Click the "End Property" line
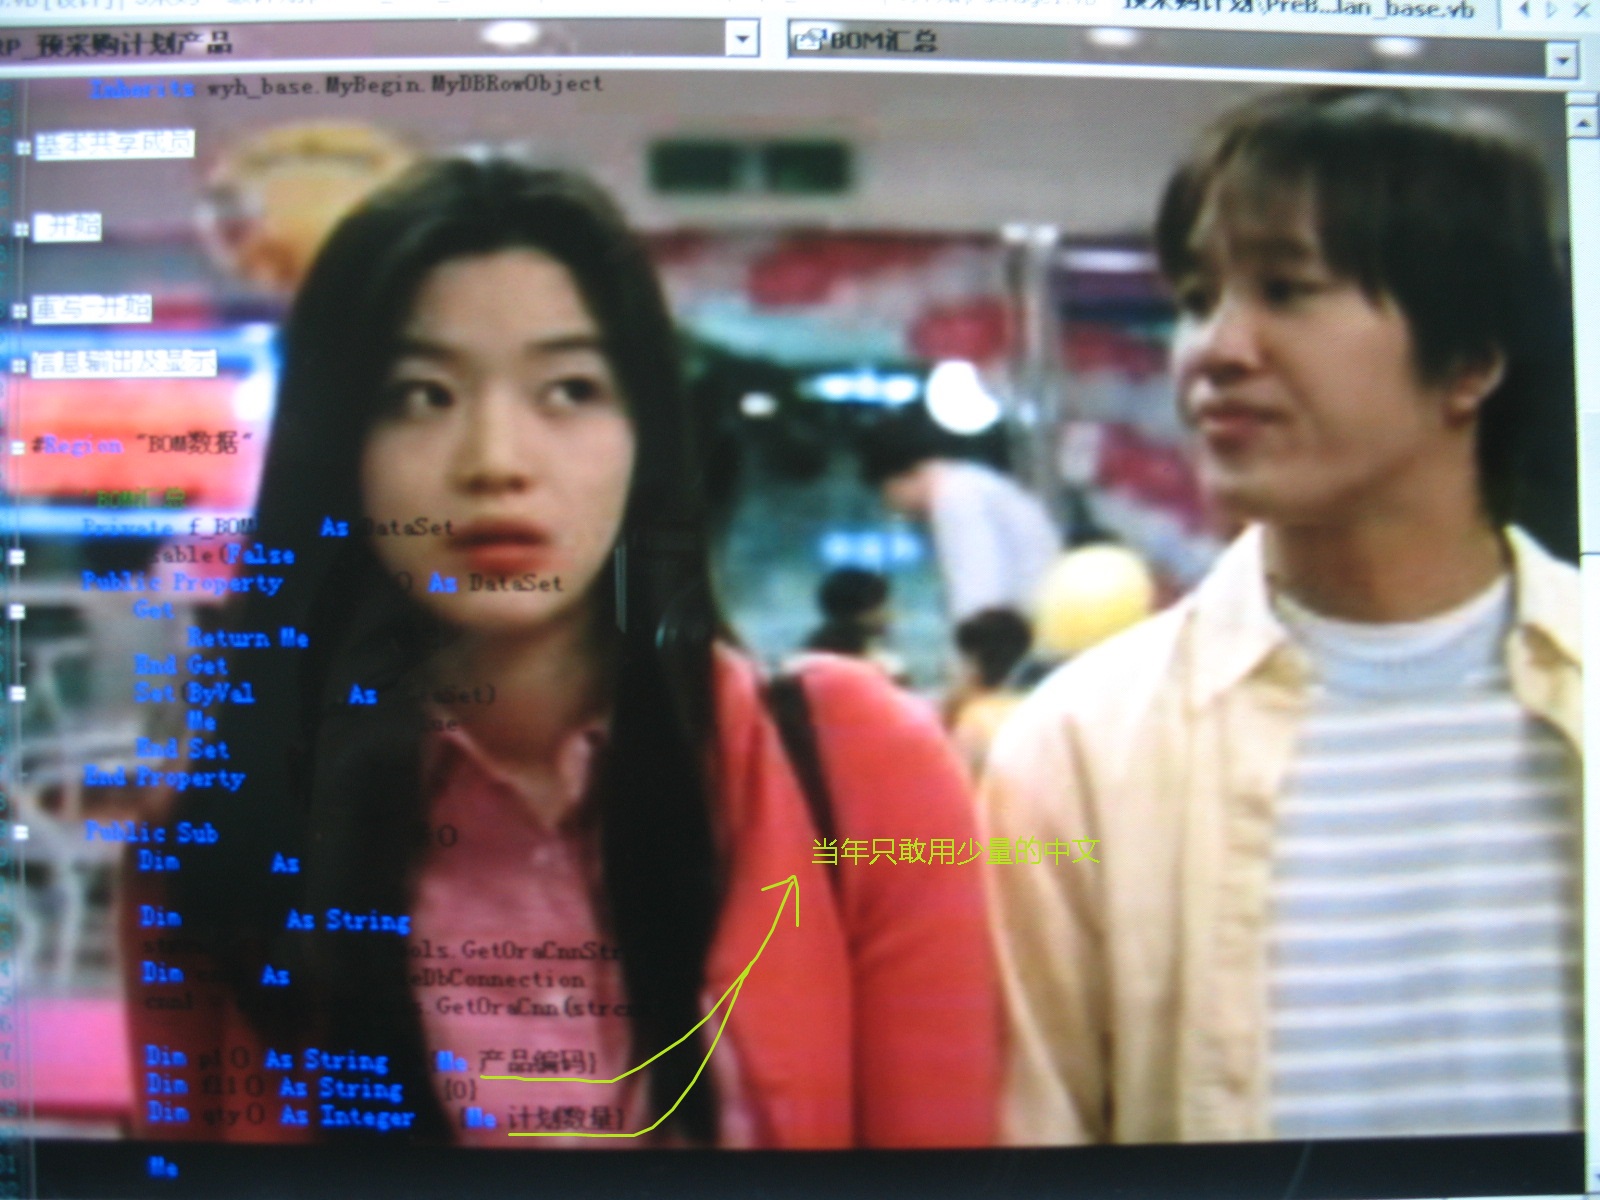 pyautogui.click(x=164, y=777)
